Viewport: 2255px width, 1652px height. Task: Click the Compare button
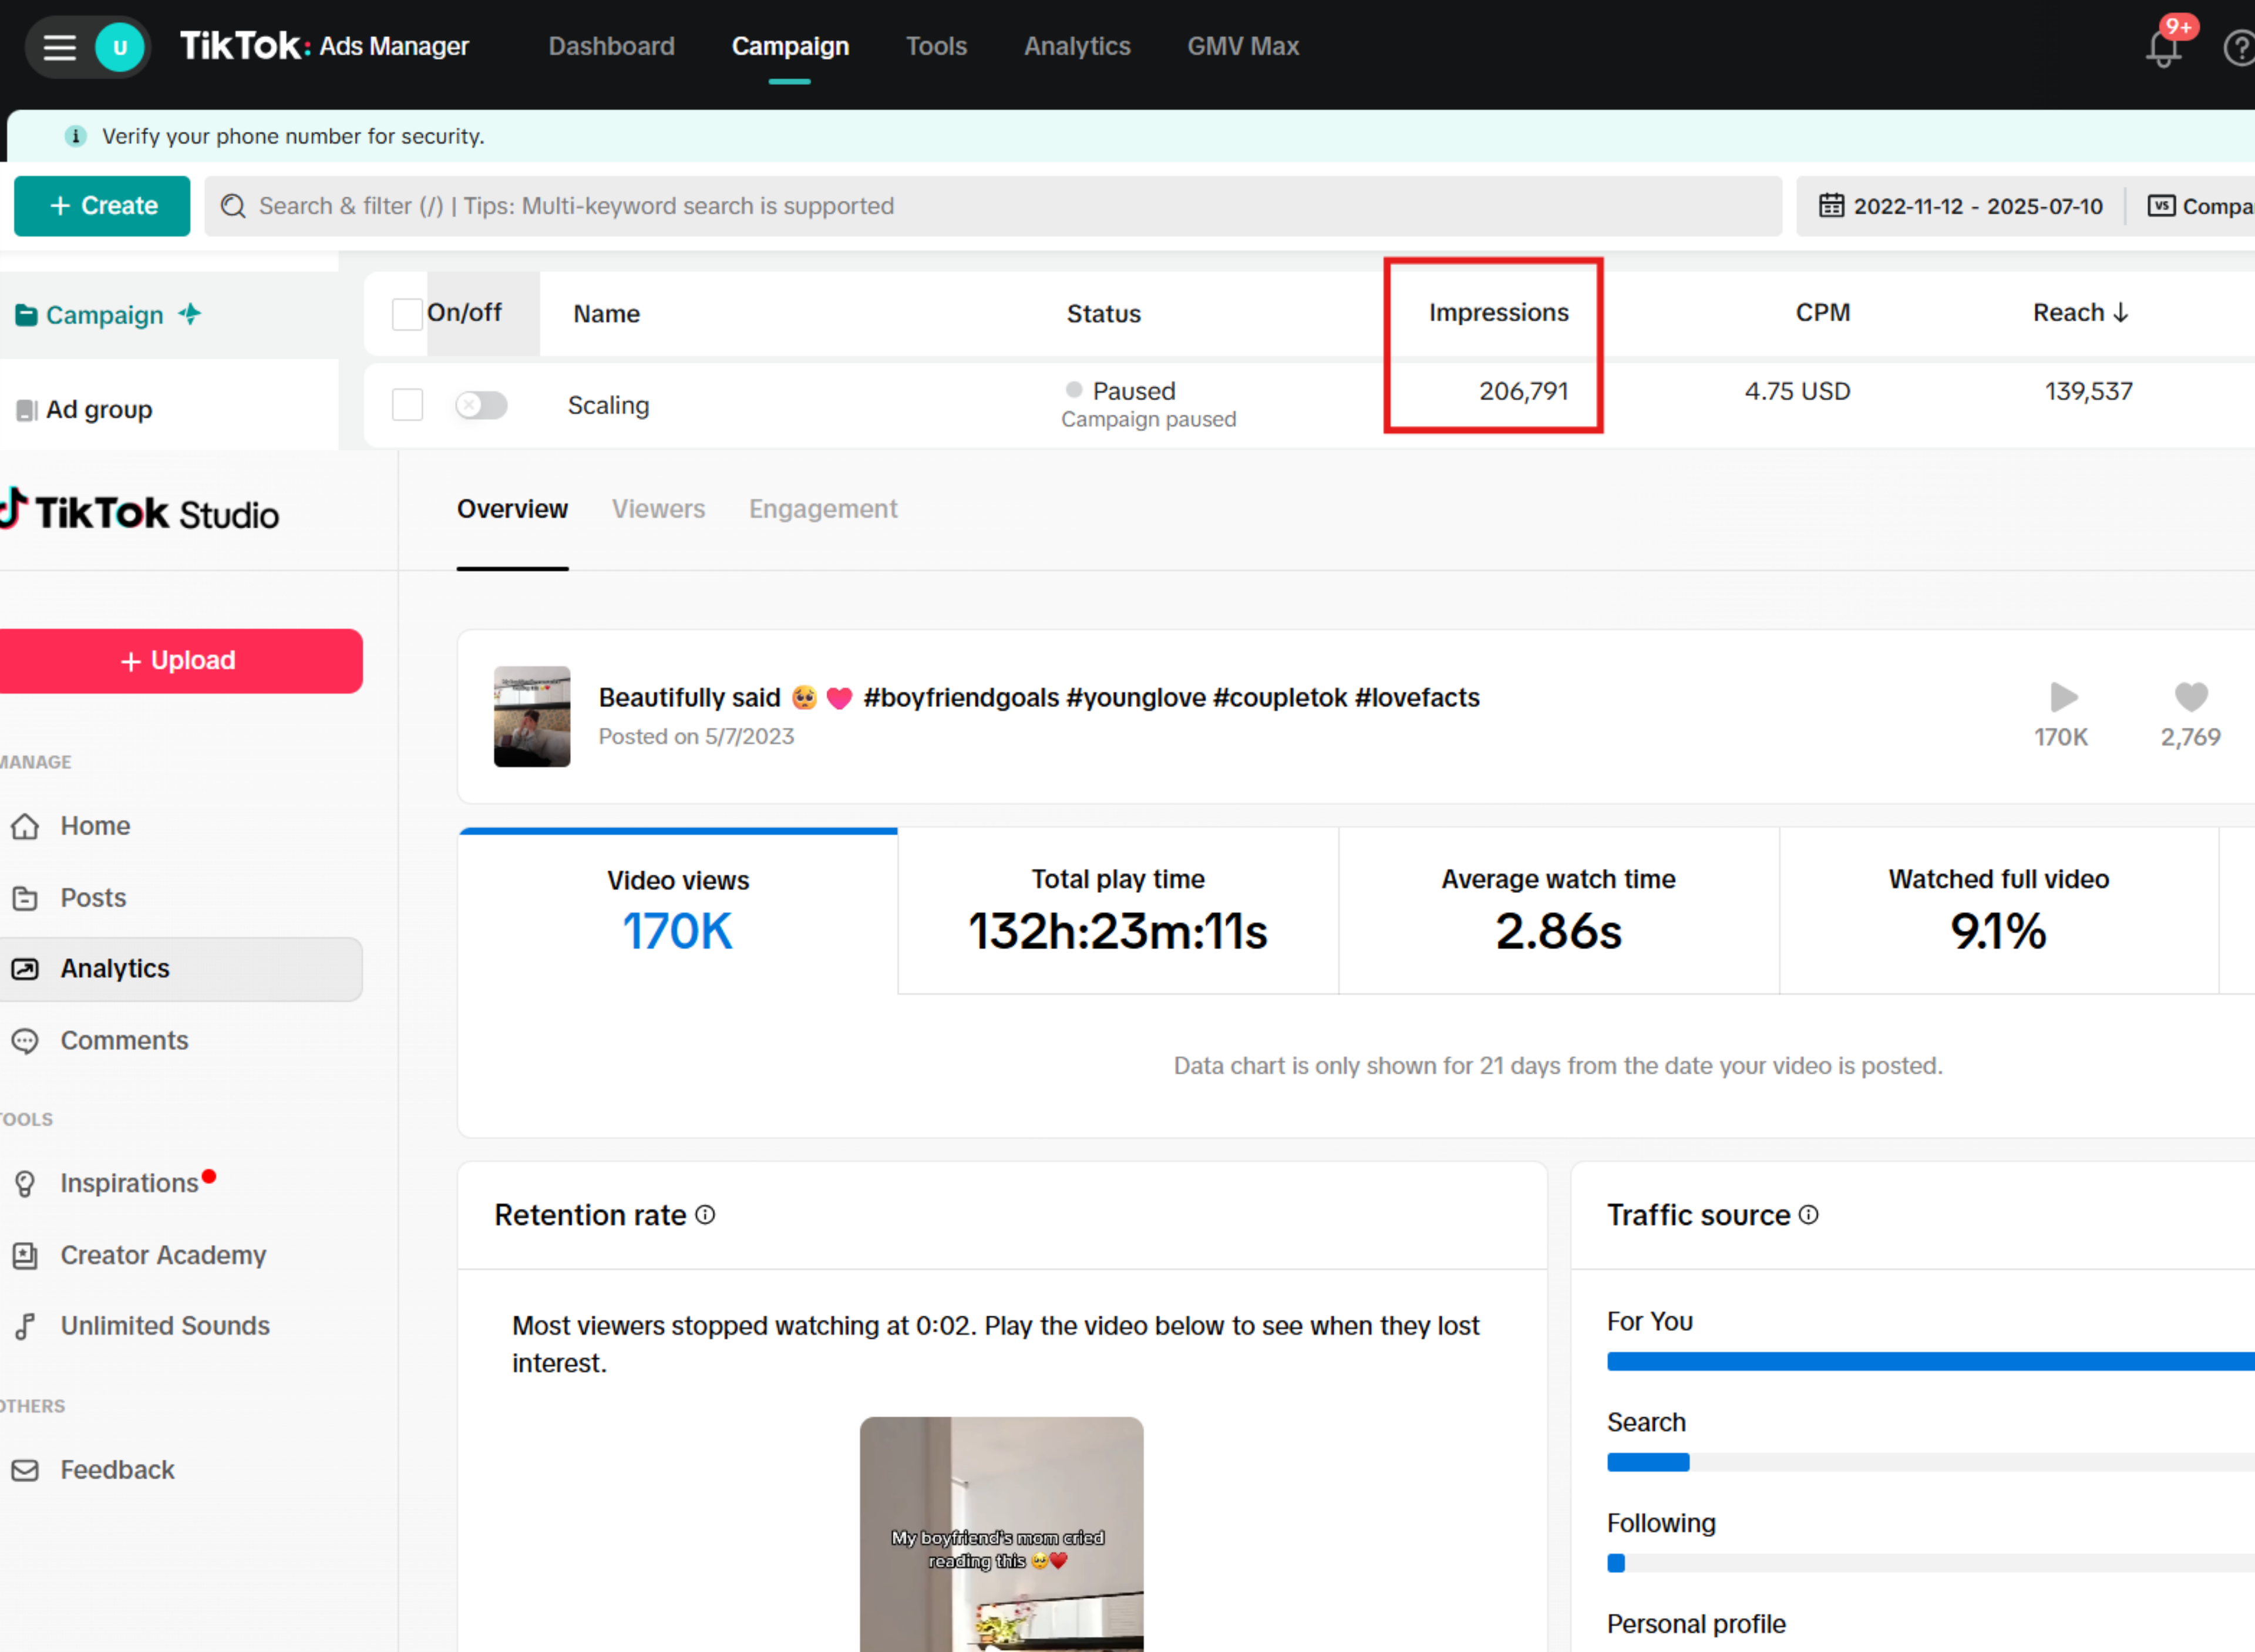coord(2200,206)
